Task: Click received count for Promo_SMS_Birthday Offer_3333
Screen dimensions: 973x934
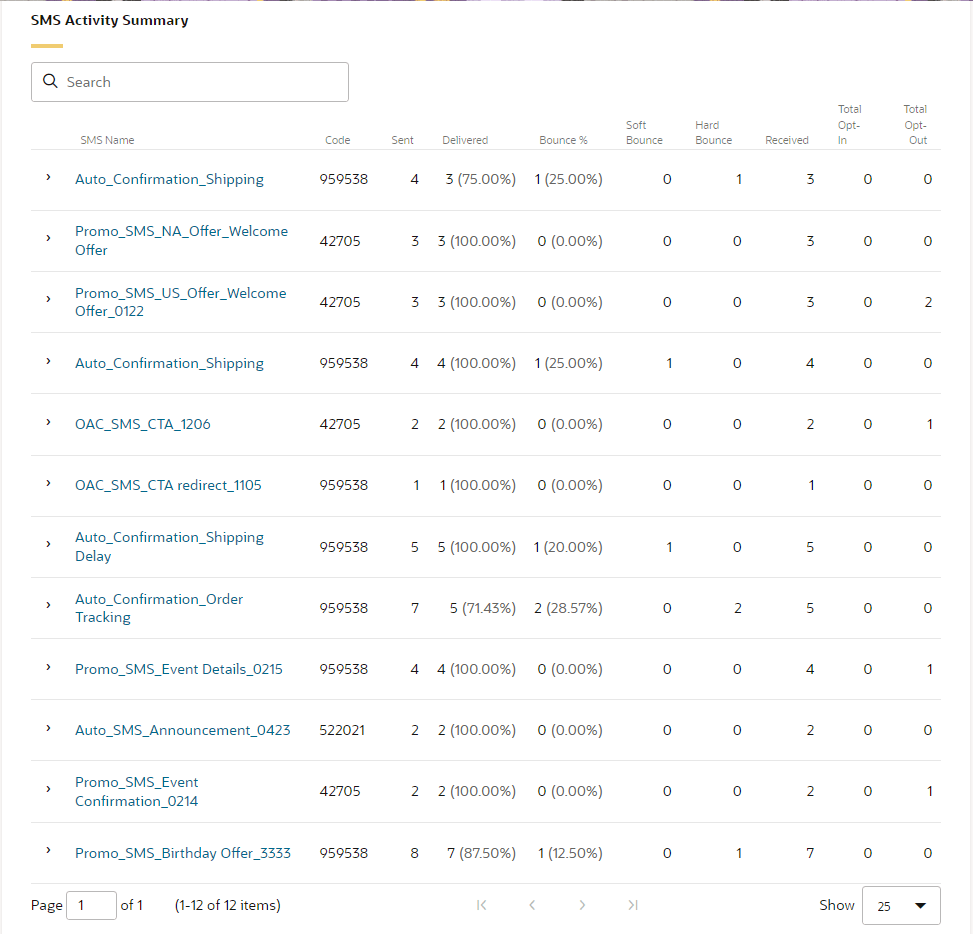Action: (x=810, y=853)
